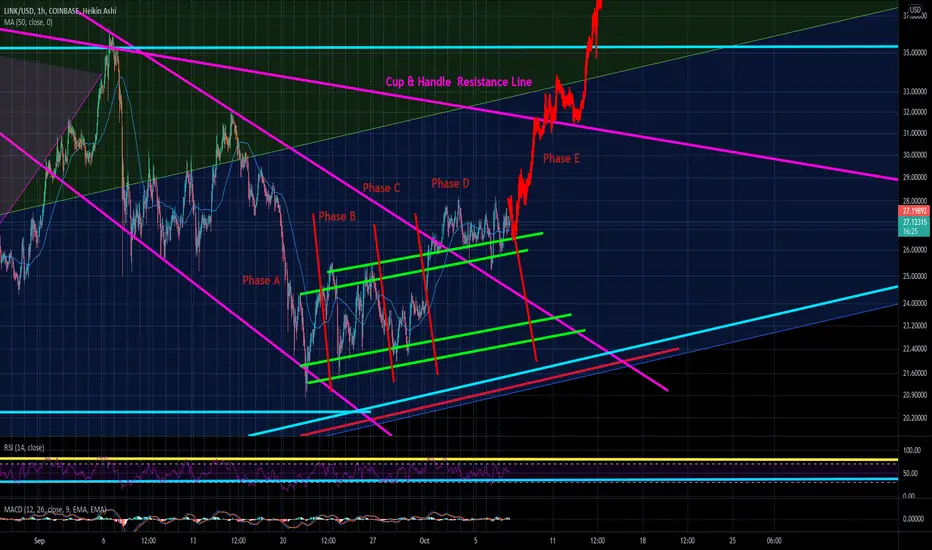Click the '20' date on time axis
932x550 pixels.
[x=283, y=541]
